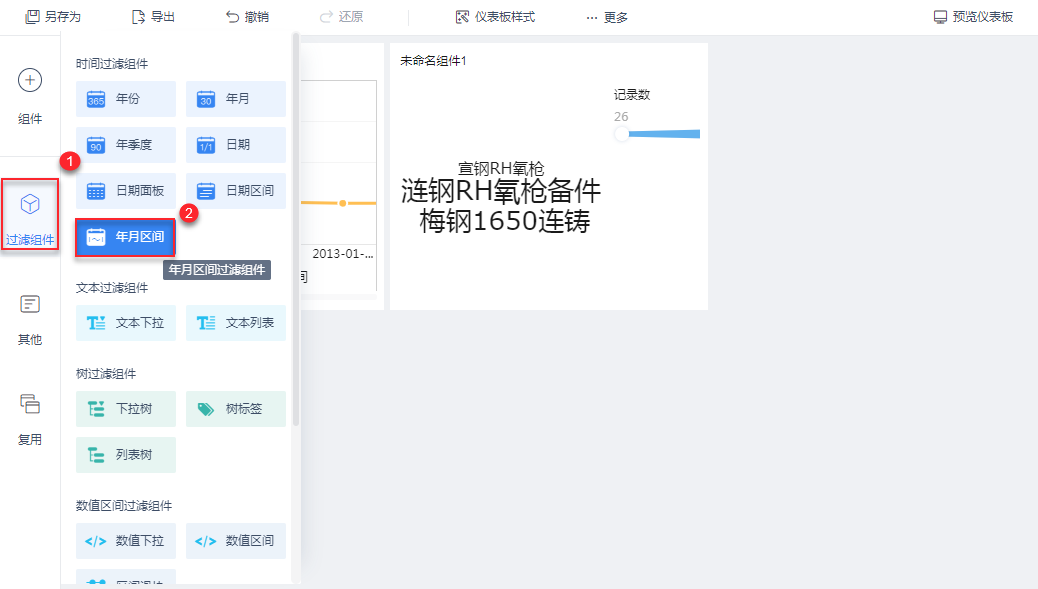Click the 梅钢1650连铸 word cloud text
1038x589 pixels.
[x=504, y=221]
